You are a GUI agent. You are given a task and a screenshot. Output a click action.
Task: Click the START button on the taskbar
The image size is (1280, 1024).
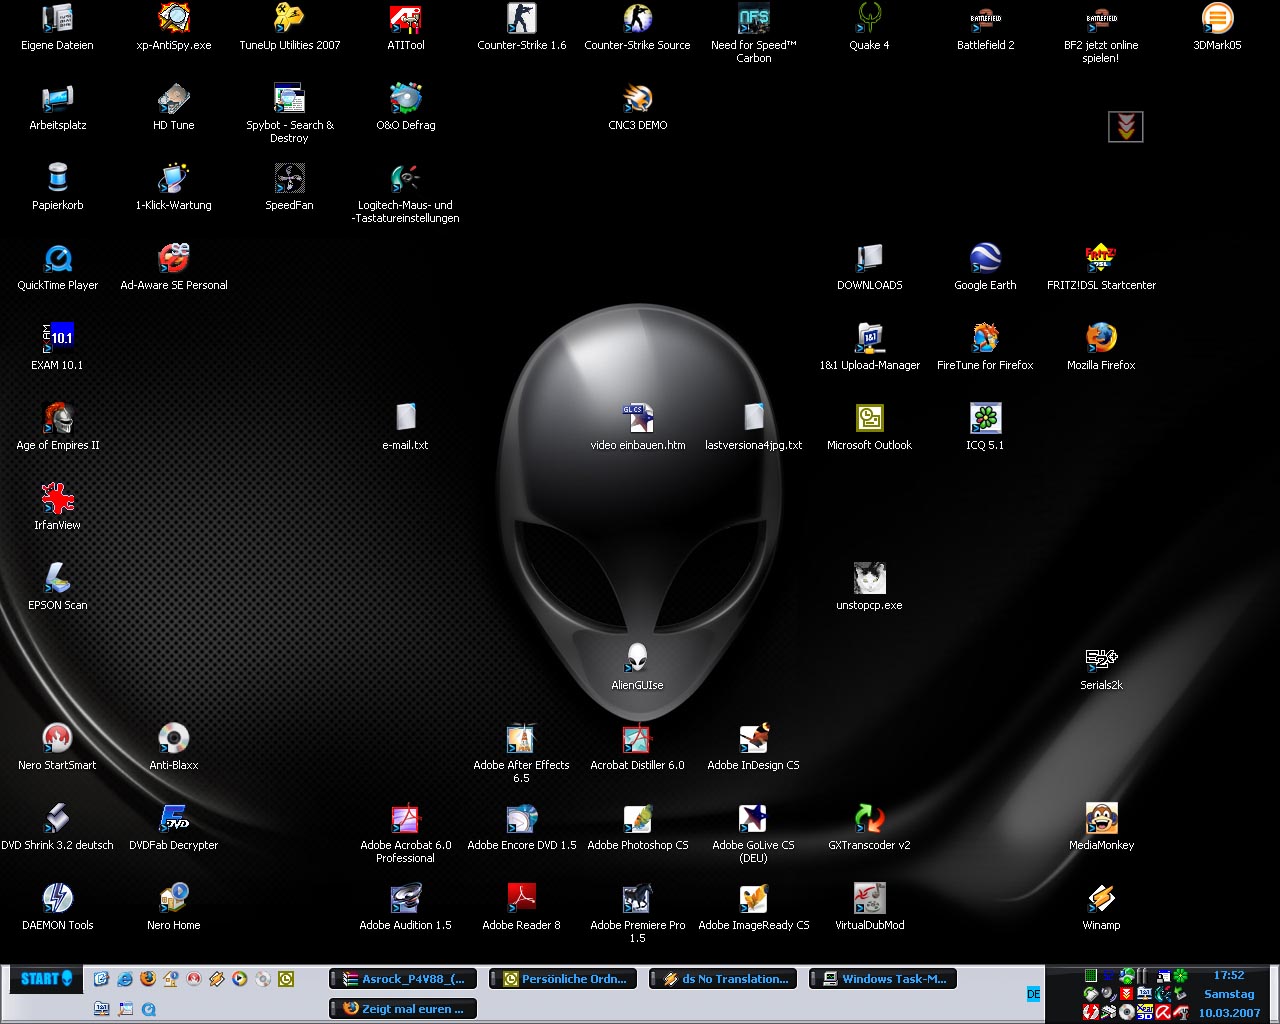(46, 979)
